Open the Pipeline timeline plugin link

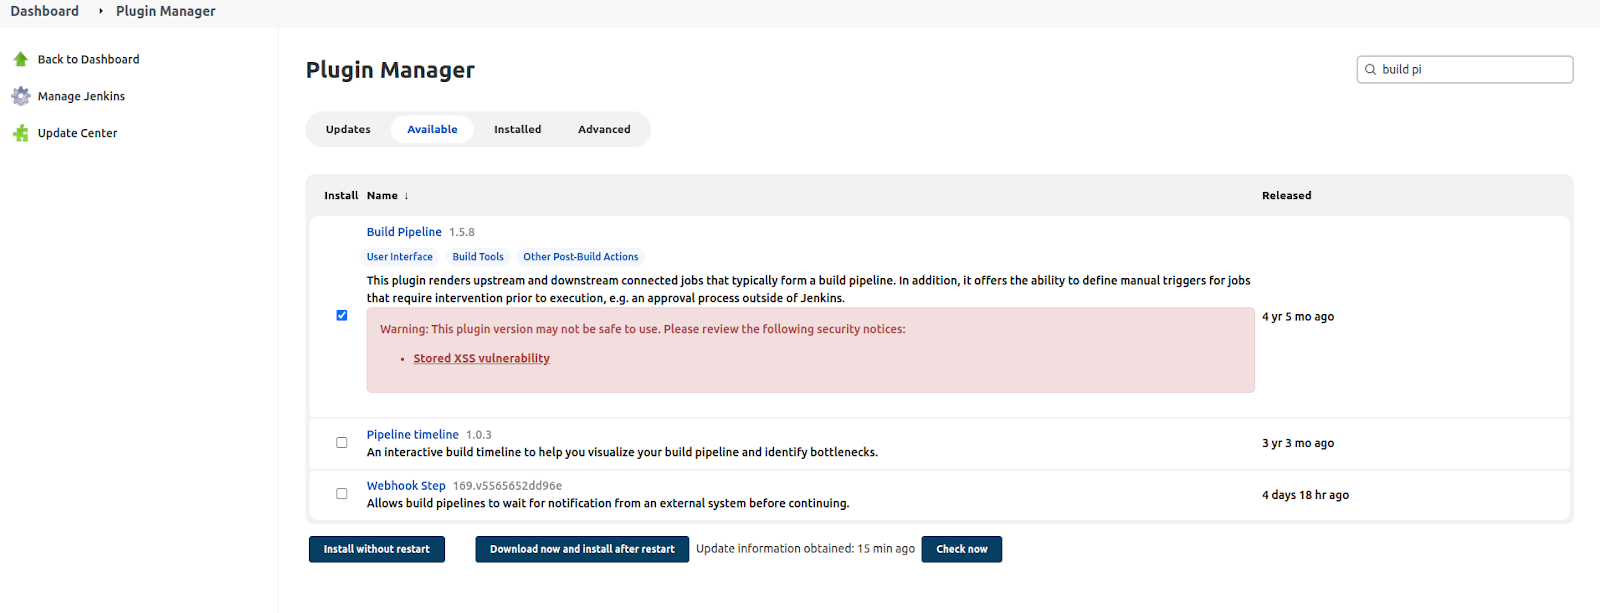413,435
